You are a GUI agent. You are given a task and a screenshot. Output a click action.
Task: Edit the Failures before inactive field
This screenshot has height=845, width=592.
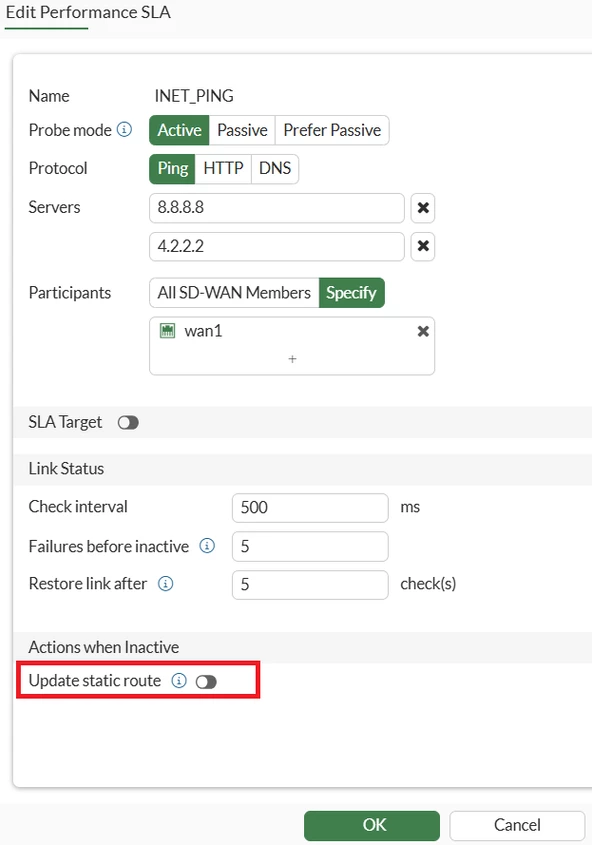tap(310, 546)
